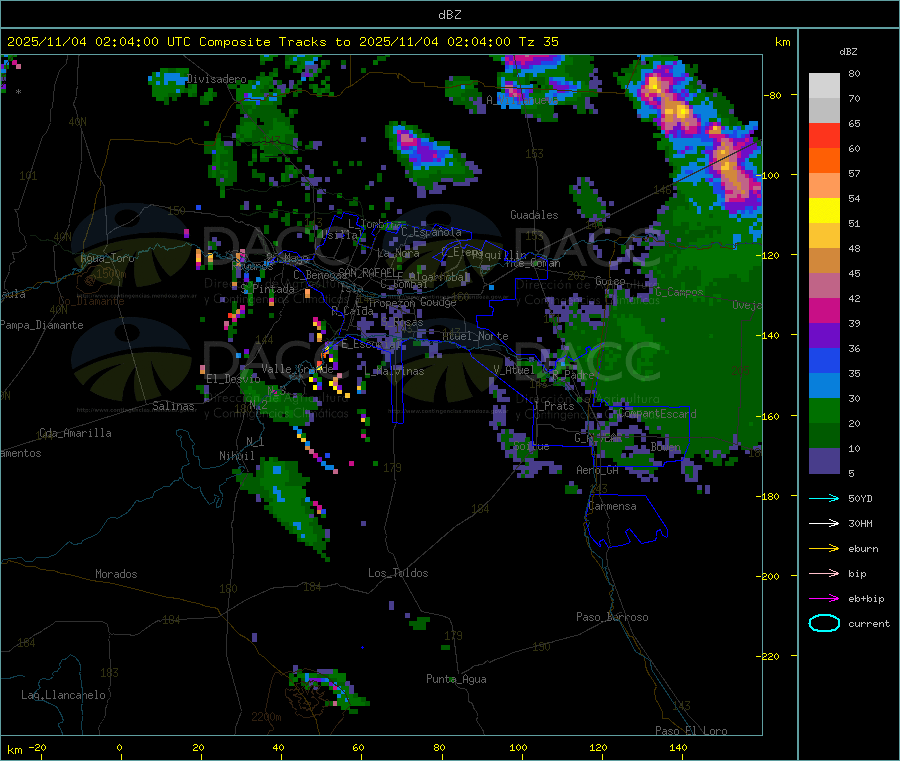Select the purple swatch between 39 and 36
Image resolution: width=900 pixels, height=761 pixels.
tap(824, 336)
